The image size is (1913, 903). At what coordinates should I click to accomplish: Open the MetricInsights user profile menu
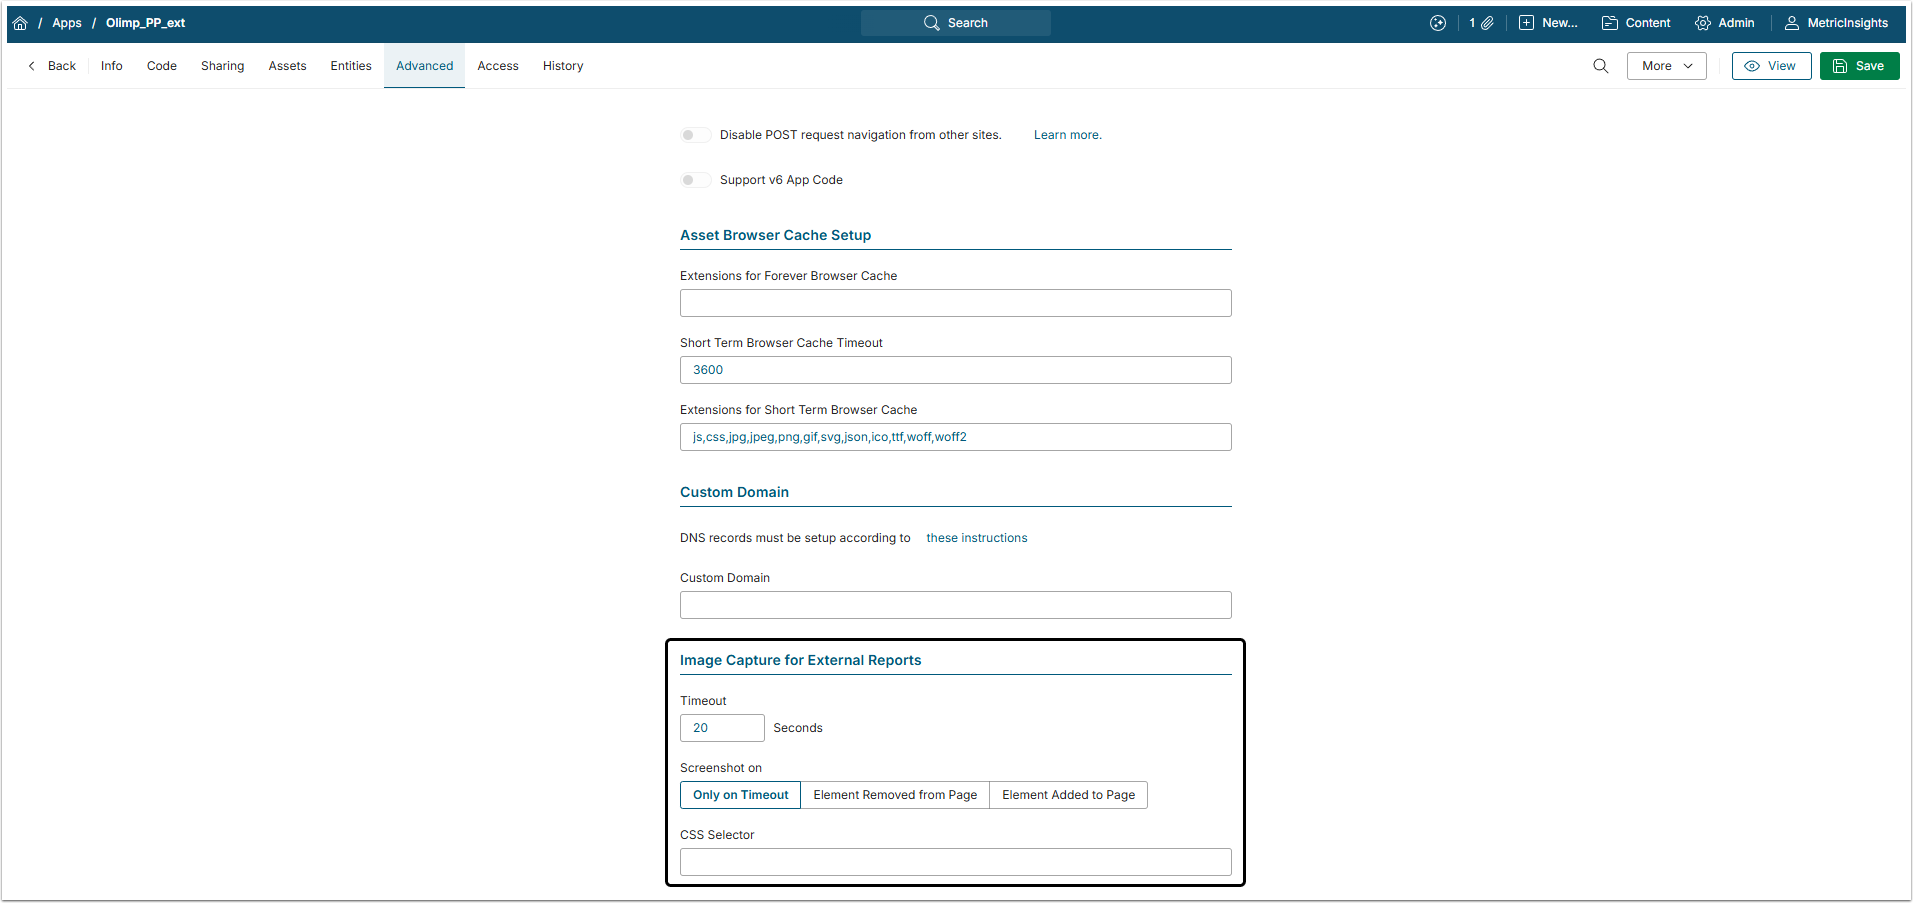[1837, 23]
